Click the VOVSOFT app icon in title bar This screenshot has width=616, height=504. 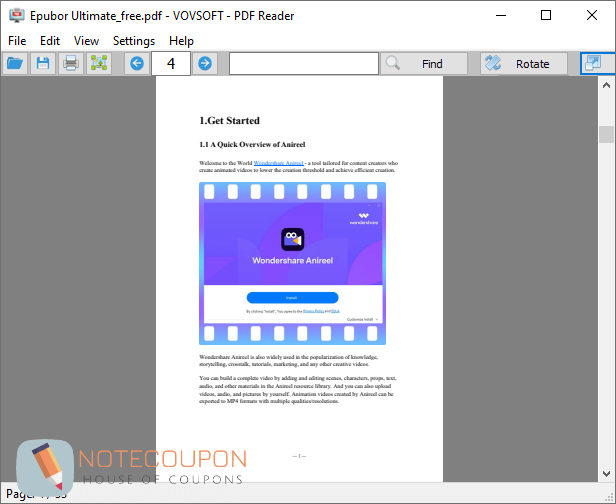click(17, 15)
